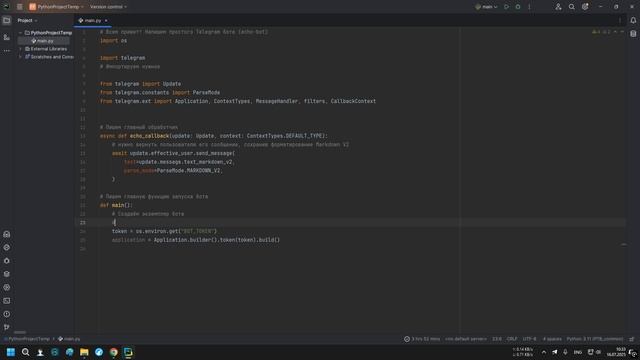
Task: Select main.py in project tree
Action: [x=43, y=41]
